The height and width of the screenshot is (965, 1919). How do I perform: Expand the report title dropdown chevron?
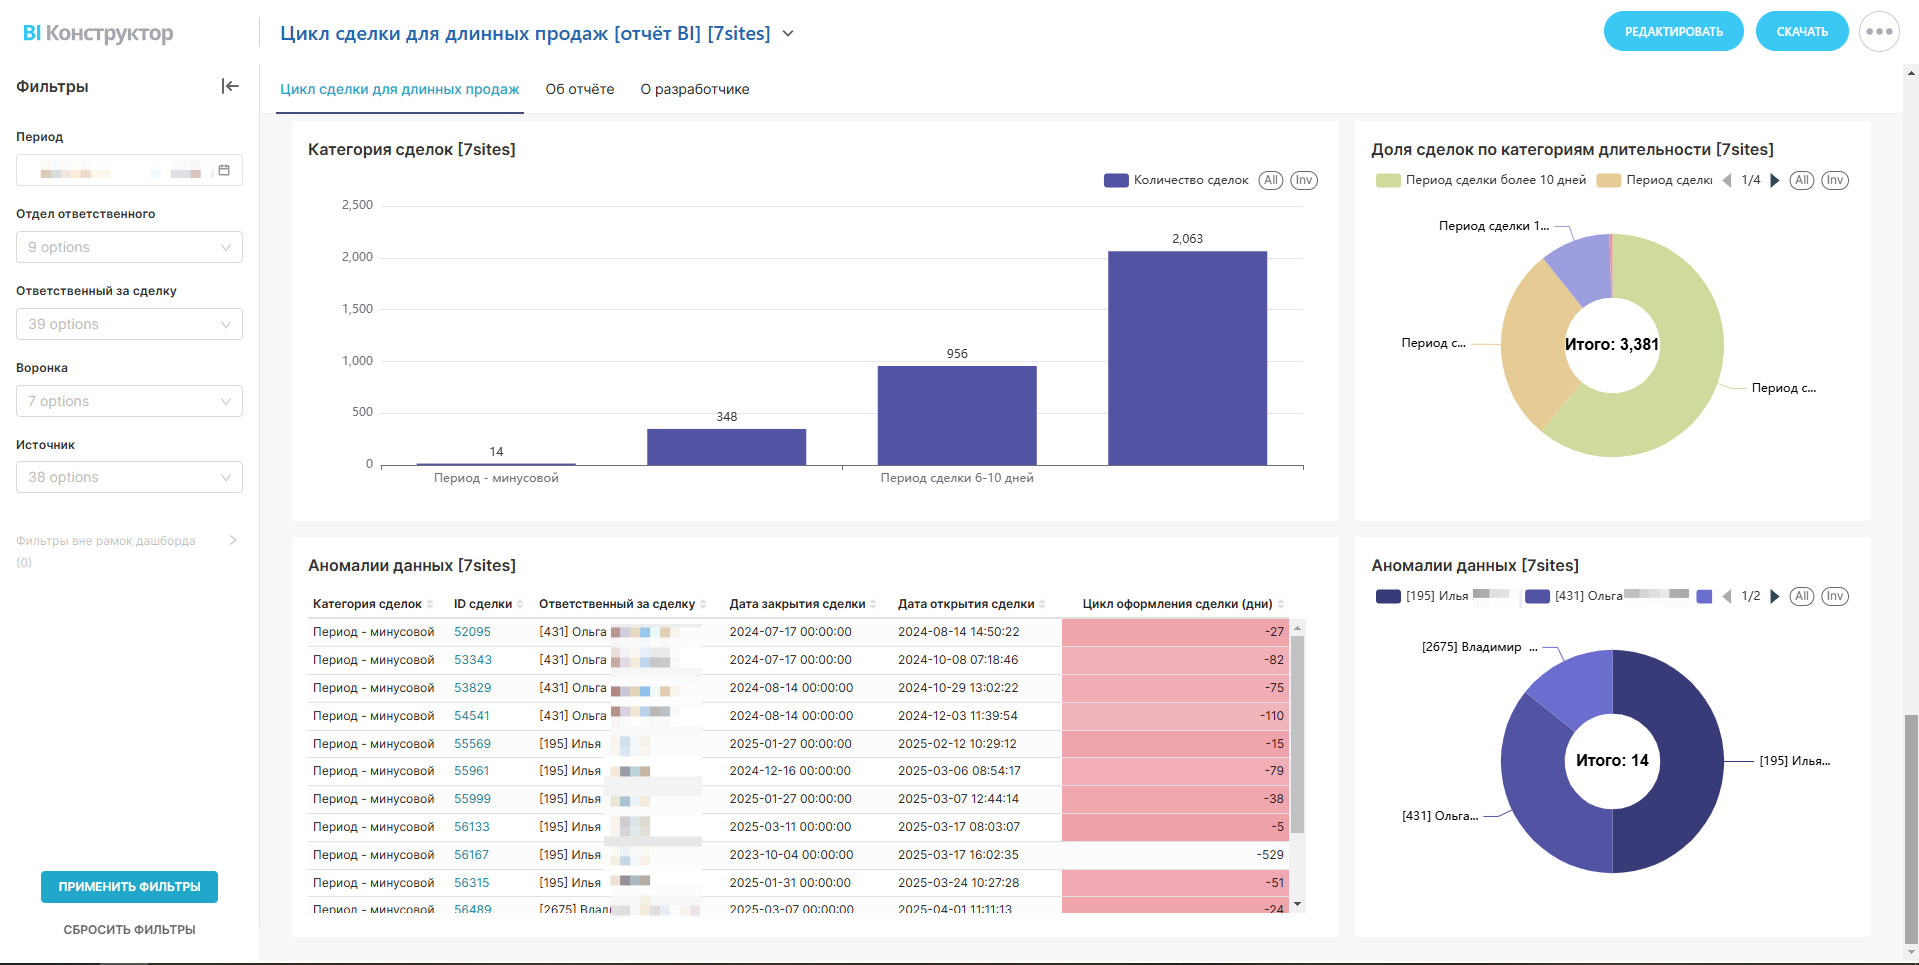click(788, 34)
